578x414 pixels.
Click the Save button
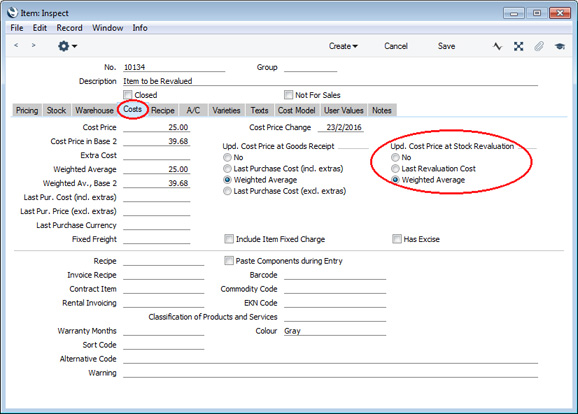point(446,46)
